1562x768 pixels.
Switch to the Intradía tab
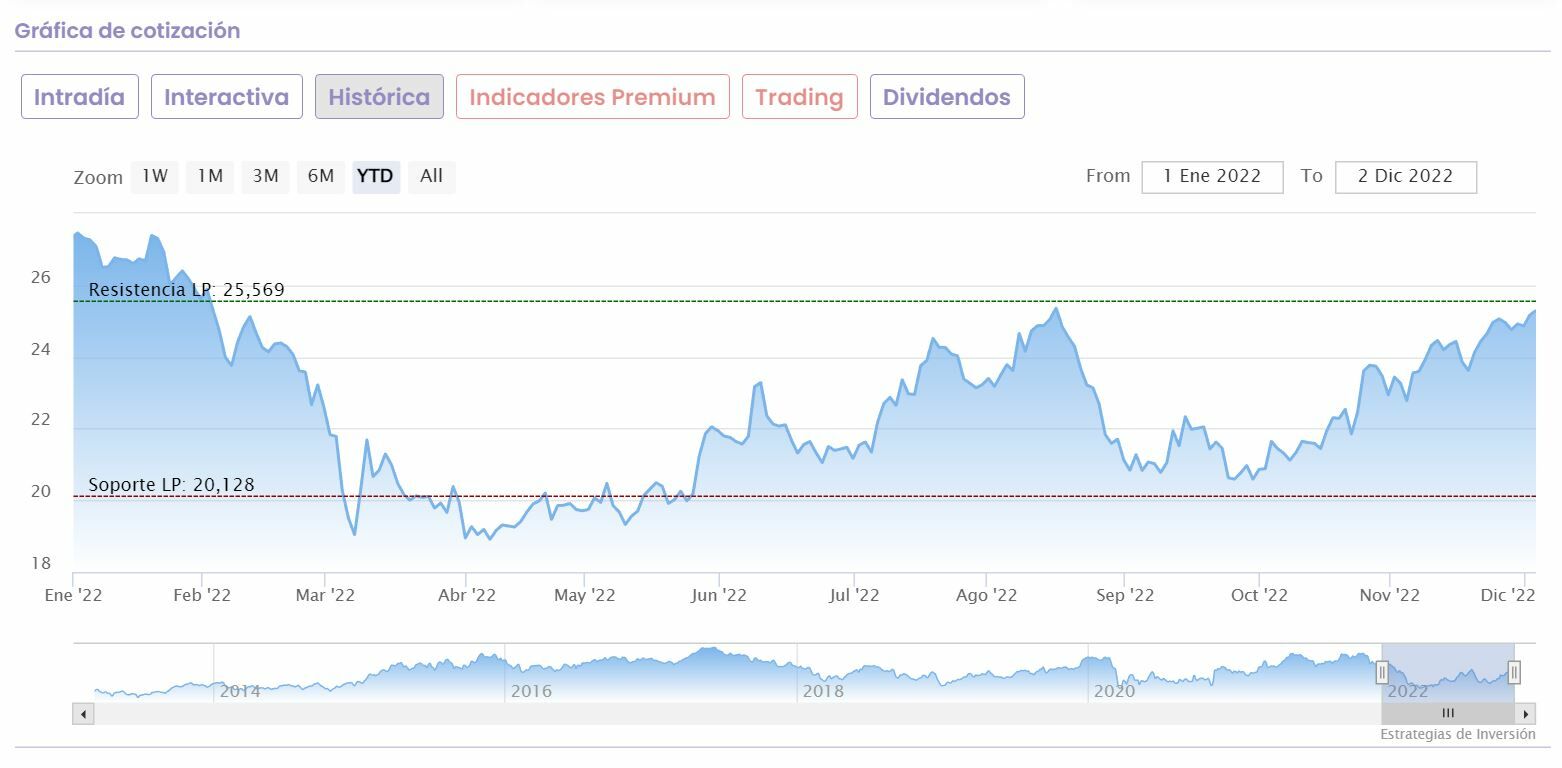(x=80, y=97)
